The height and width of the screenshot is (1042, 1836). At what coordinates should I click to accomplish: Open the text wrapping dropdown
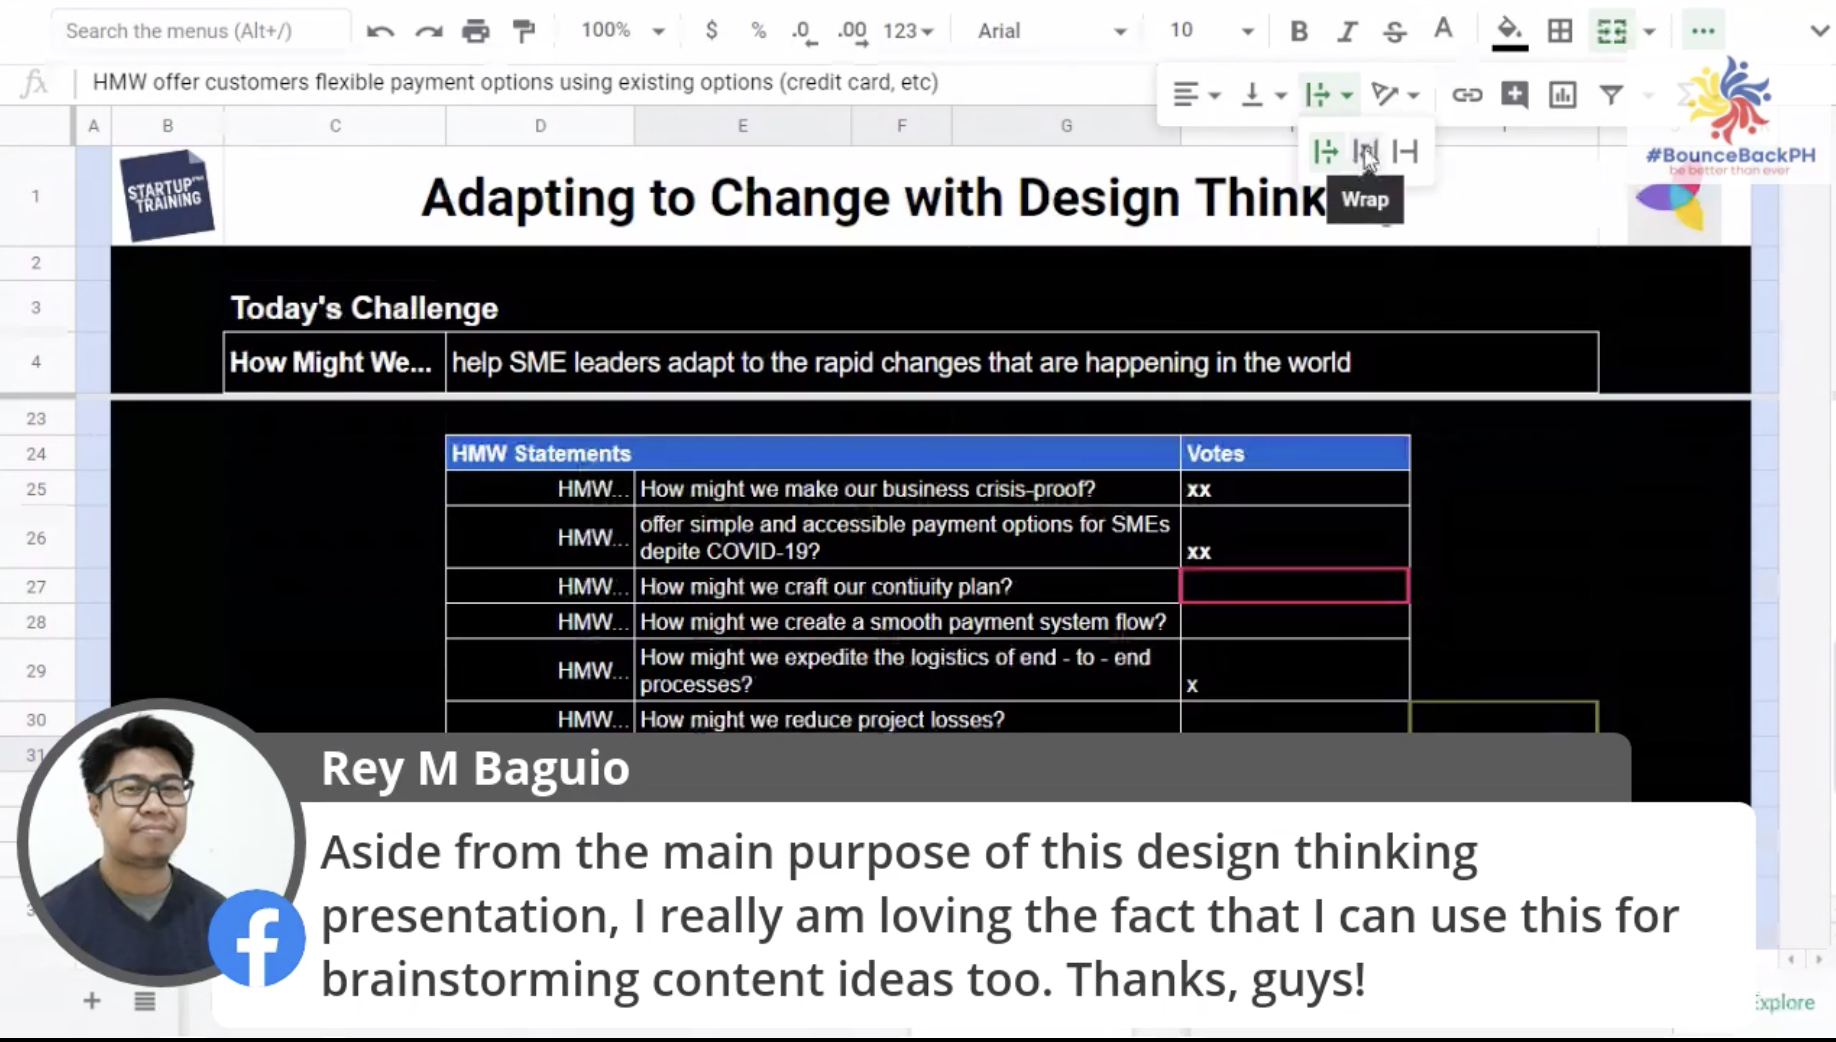[1328, 95]
